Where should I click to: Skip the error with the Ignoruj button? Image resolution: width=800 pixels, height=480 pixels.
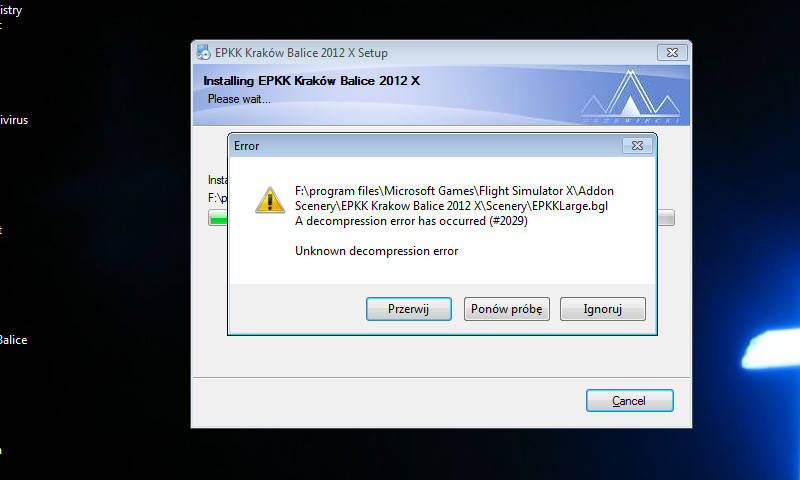pos(603,309)
